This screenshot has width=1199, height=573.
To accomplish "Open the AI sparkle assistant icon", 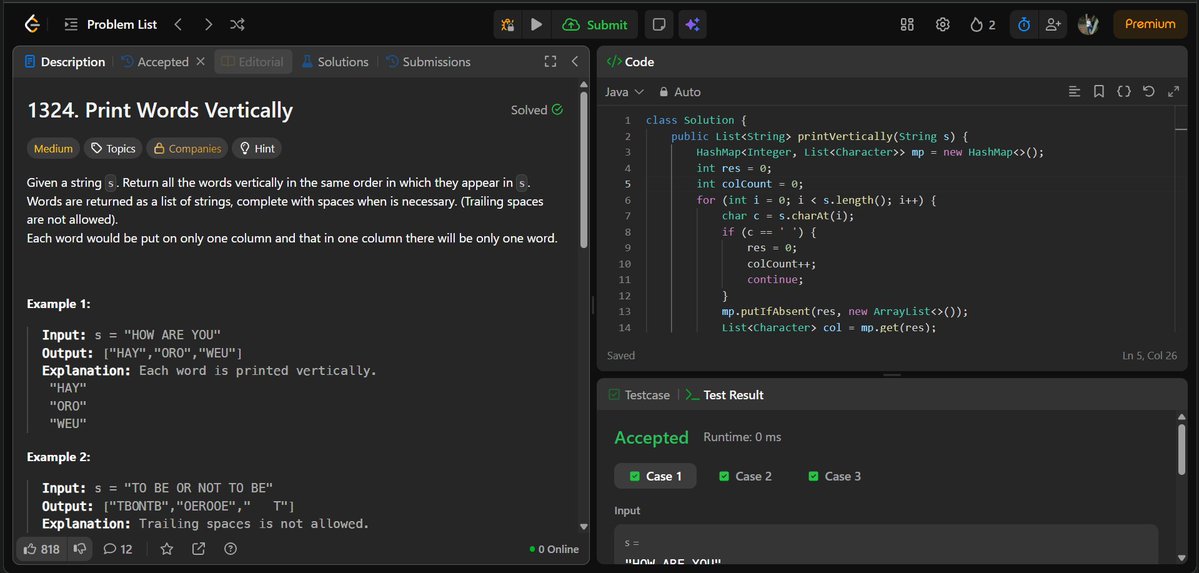I will coord(692,24).
